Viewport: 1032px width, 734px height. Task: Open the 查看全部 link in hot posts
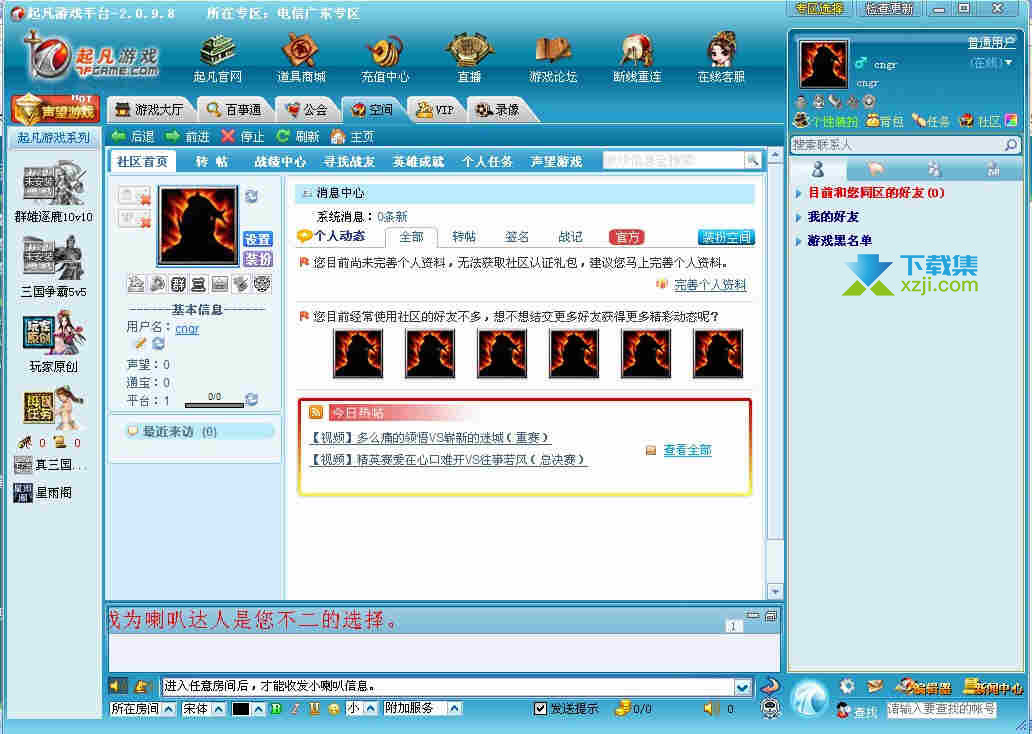[687, 450]
